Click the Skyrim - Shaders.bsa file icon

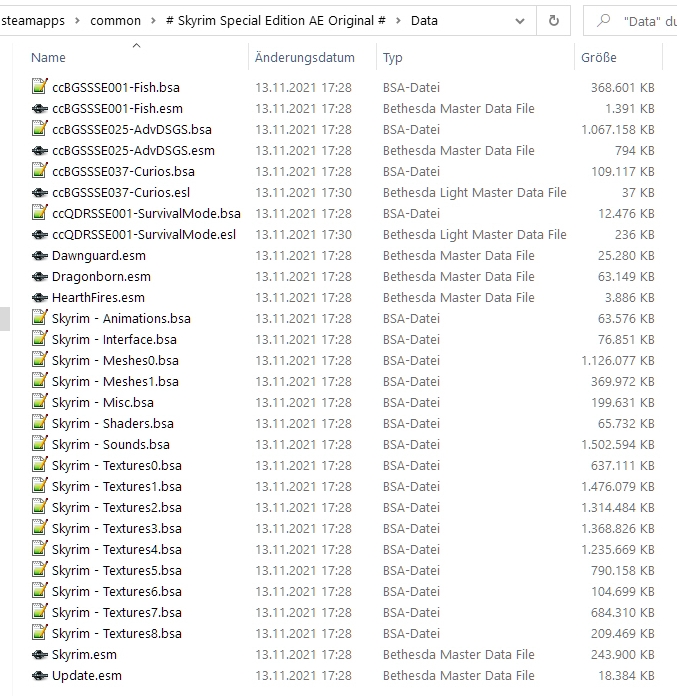pyautogui.click(x=40, y=423)
